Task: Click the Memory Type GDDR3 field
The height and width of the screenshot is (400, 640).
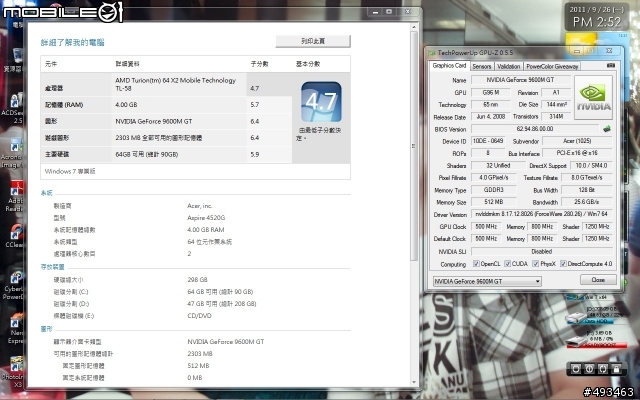Action: (x=494, y=190)
